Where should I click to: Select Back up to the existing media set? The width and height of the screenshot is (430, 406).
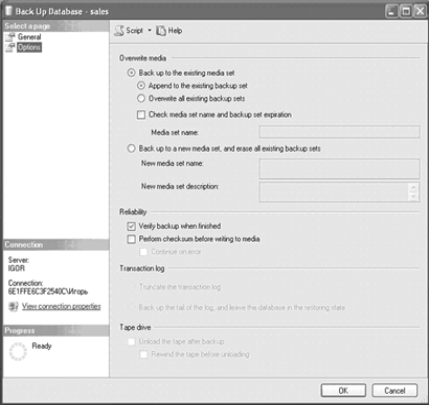coord(131,73)
